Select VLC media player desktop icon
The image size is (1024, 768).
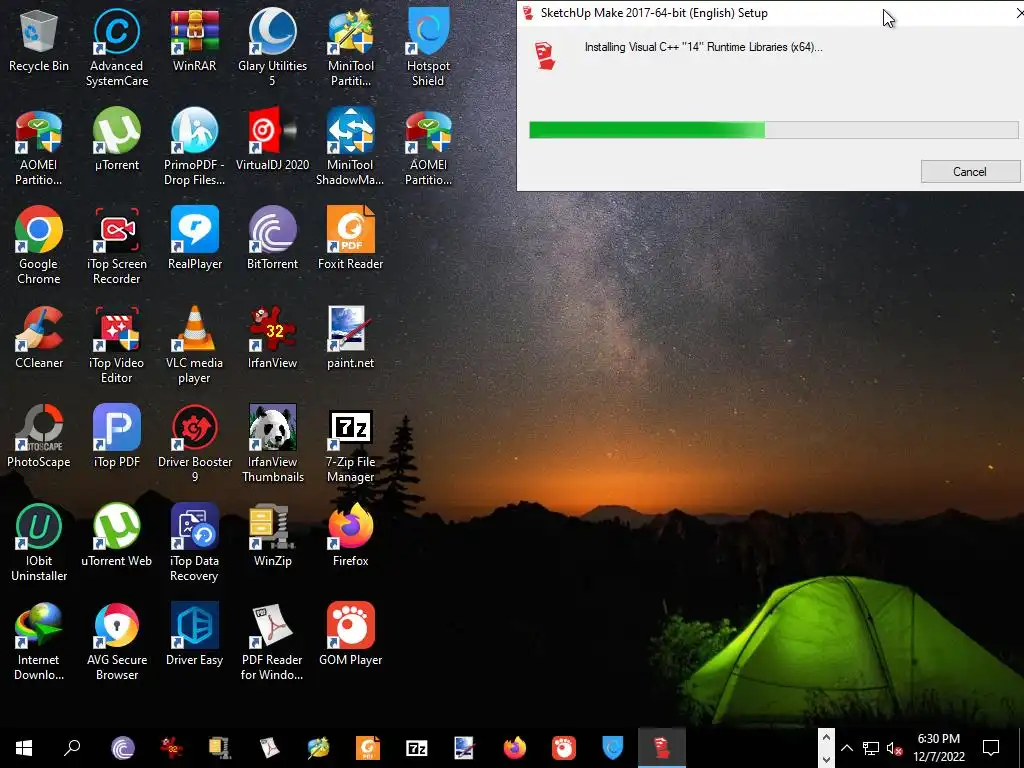coord(195,345)
